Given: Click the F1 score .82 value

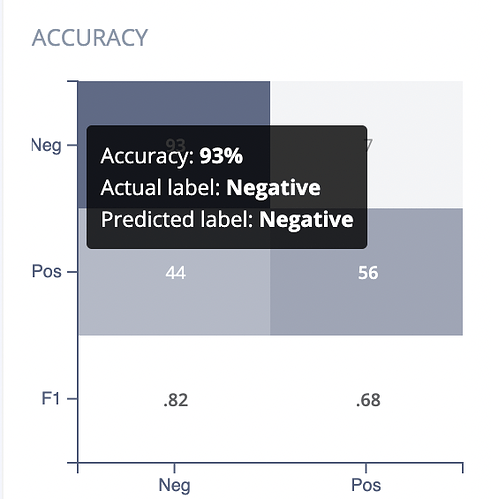Looking at the screenshot, I should (x=176, y=400).
